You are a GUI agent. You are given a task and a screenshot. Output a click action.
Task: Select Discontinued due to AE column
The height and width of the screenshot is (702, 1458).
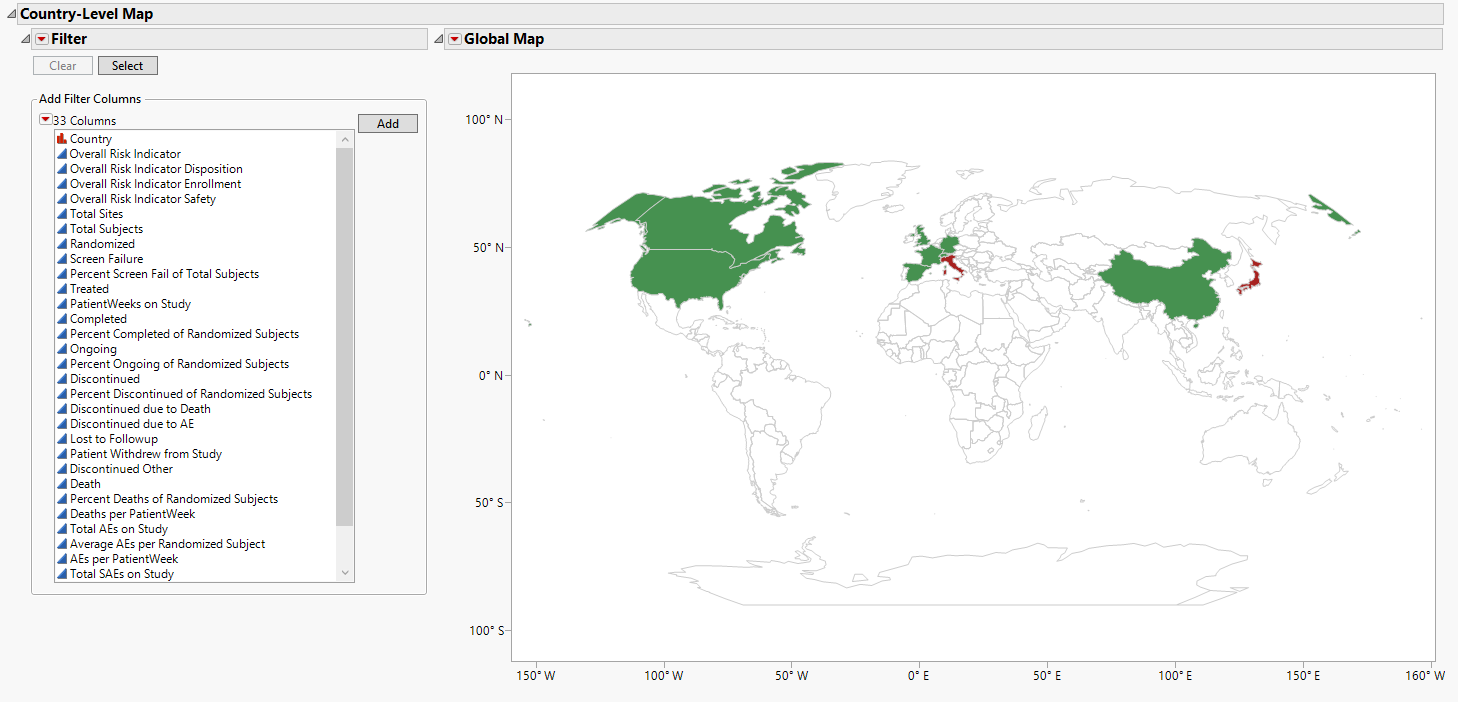(x=132, y=424)
